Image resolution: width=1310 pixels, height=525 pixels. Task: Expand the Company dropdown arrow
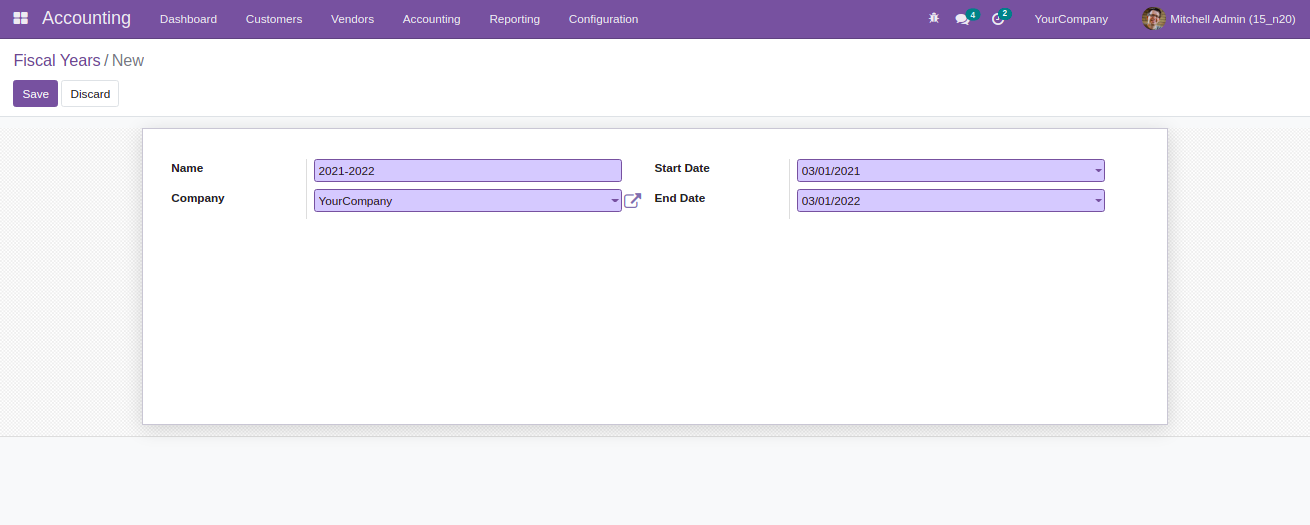point(614,201)
